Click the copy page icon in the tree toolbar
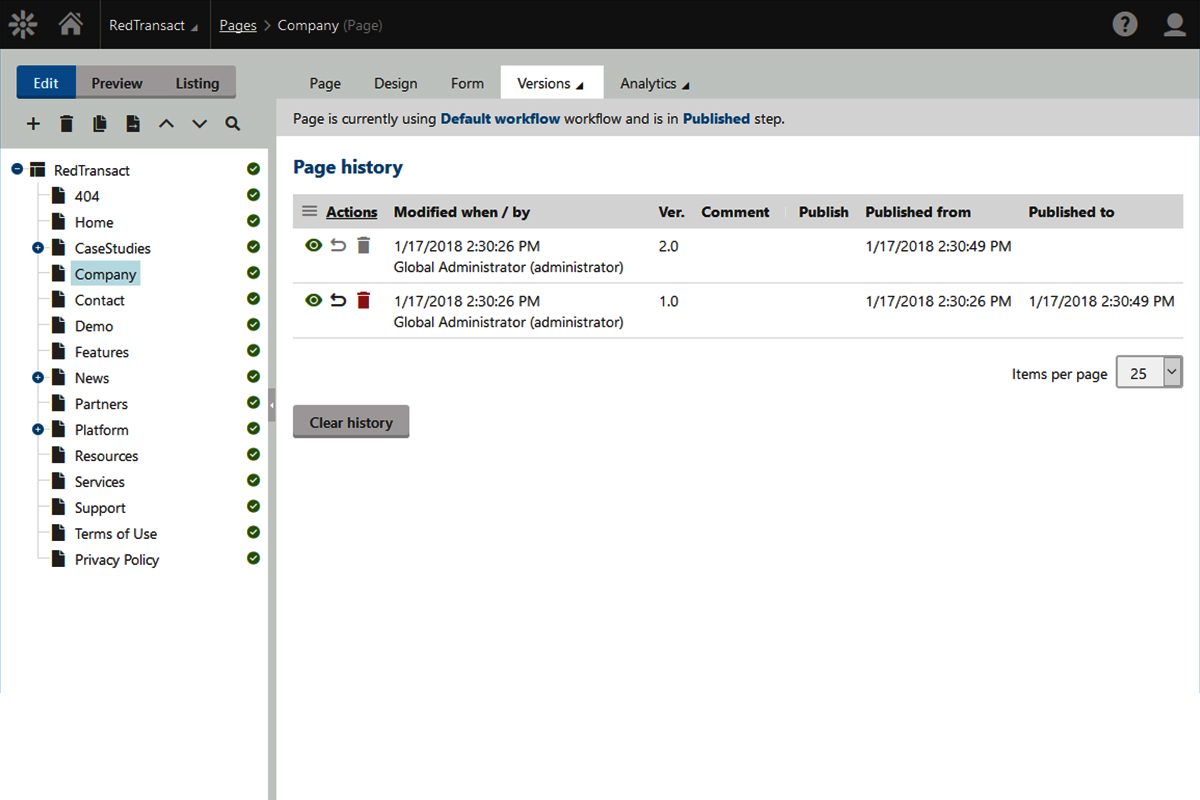This screenshot has height=800, width=1200. point(100,124)
